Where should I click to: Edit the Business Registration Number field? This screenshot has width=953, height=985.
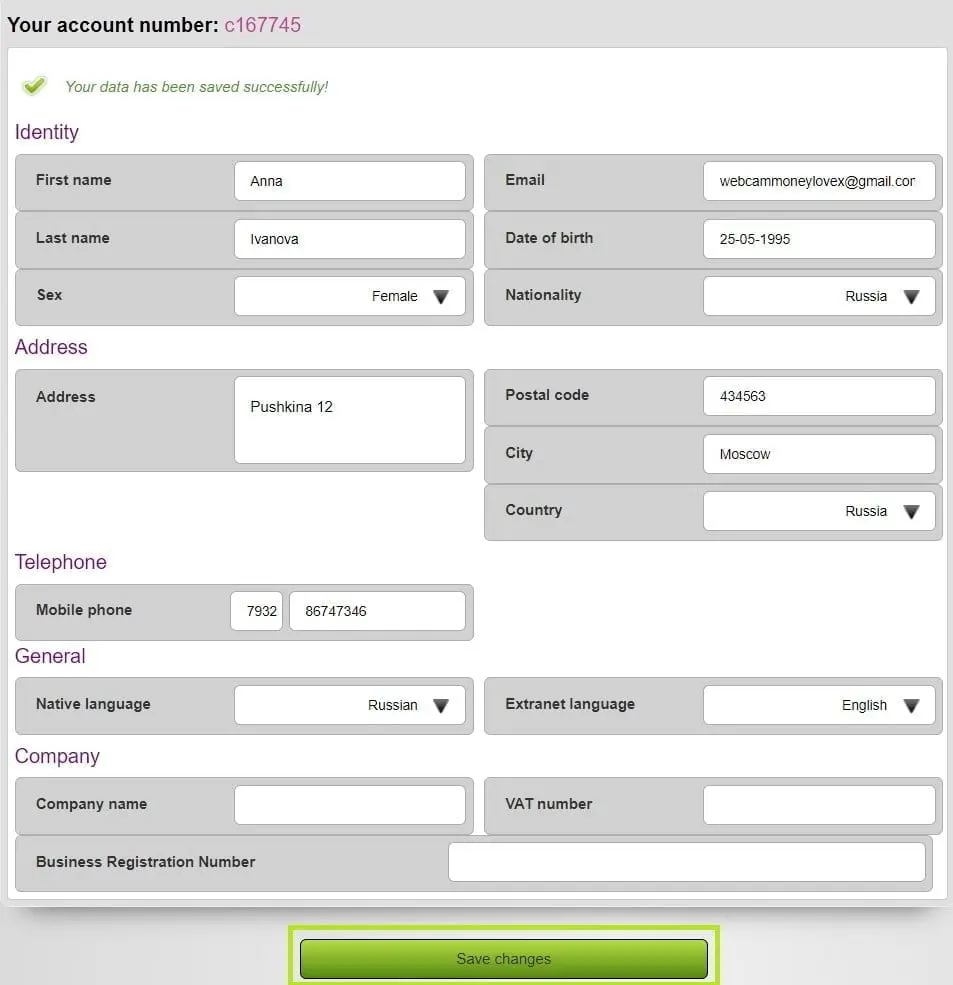687,862
